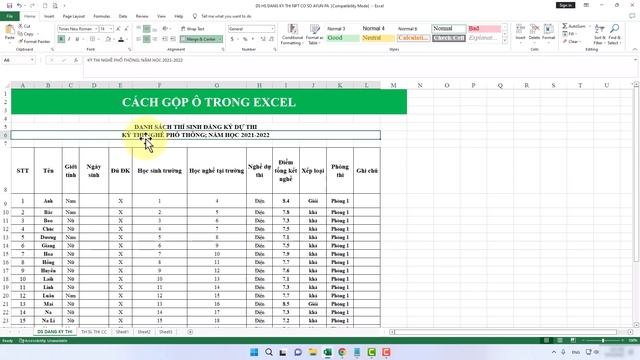Click the Top Align icon
The width and height of the screenshot is (640, 360).
[139, 29]
